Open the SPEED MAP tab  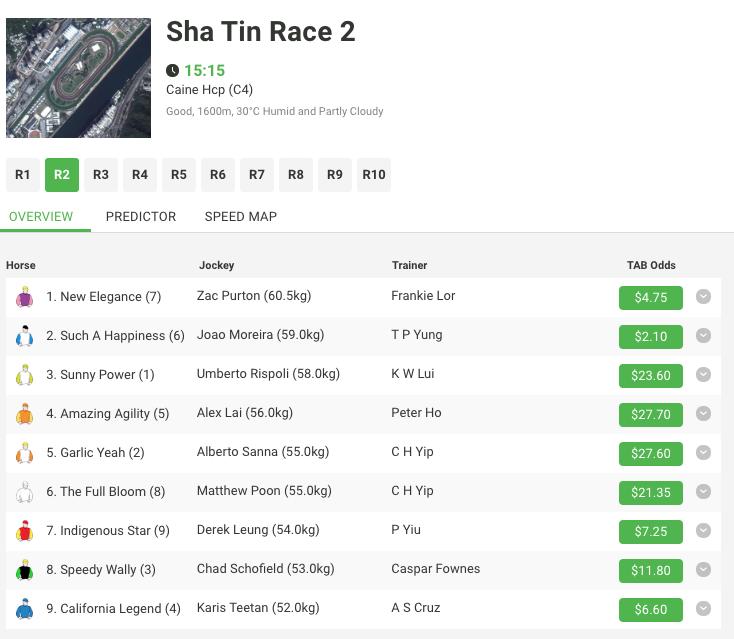coord(241,216)
